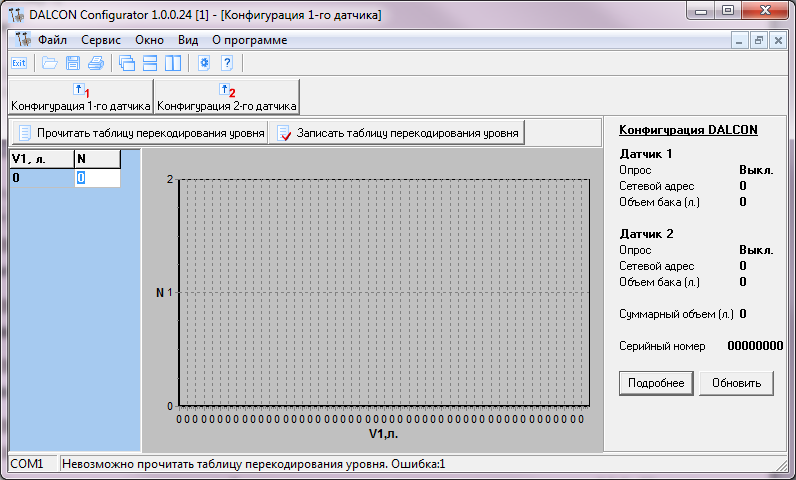The height and width of the screenshot is (480, 796).
Task: Open the Окно menu
Action: [x=149, y=40]
